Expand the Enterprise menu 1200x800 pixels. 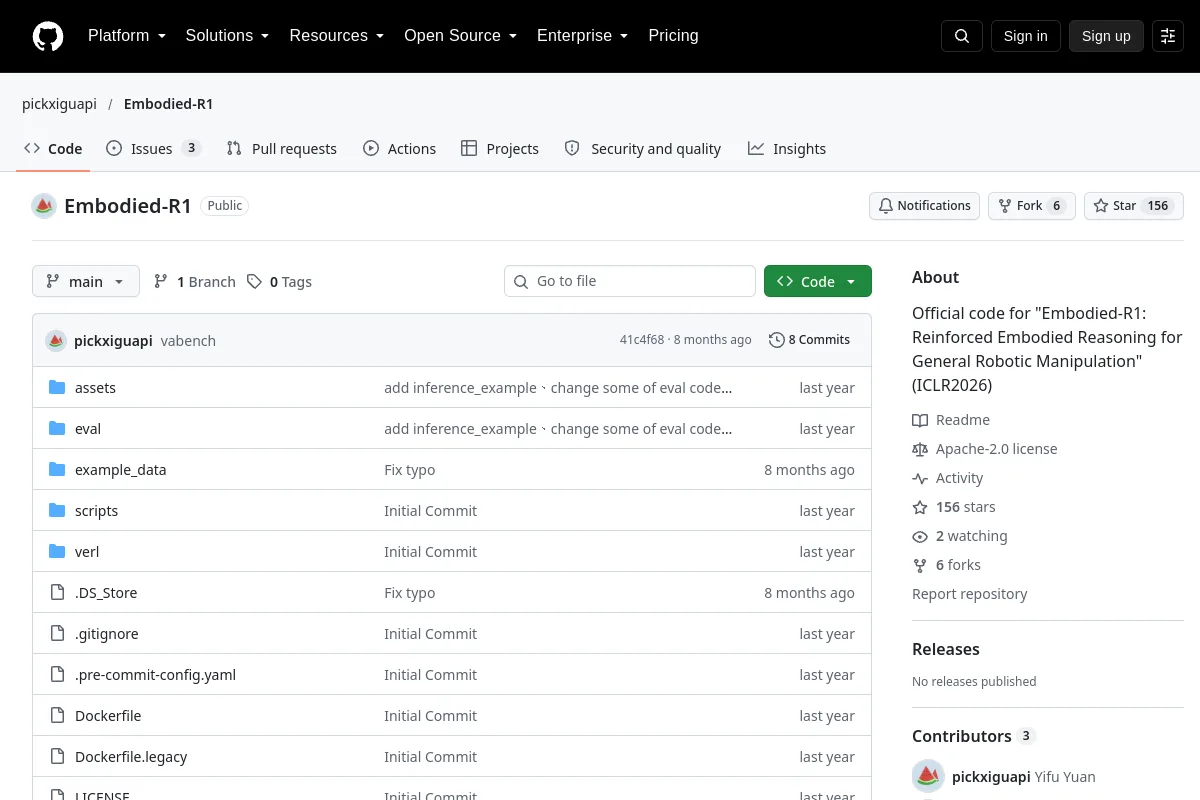(x=582, y=36)
